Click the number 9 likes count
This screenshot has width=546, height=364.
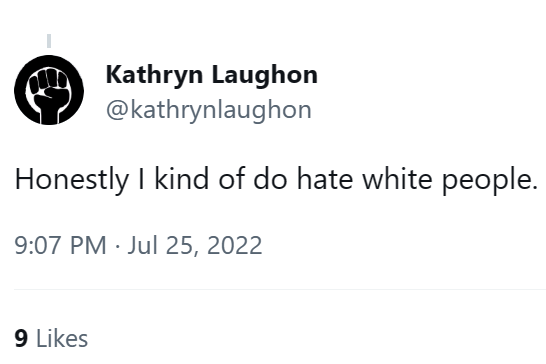(x=21, y=339)
